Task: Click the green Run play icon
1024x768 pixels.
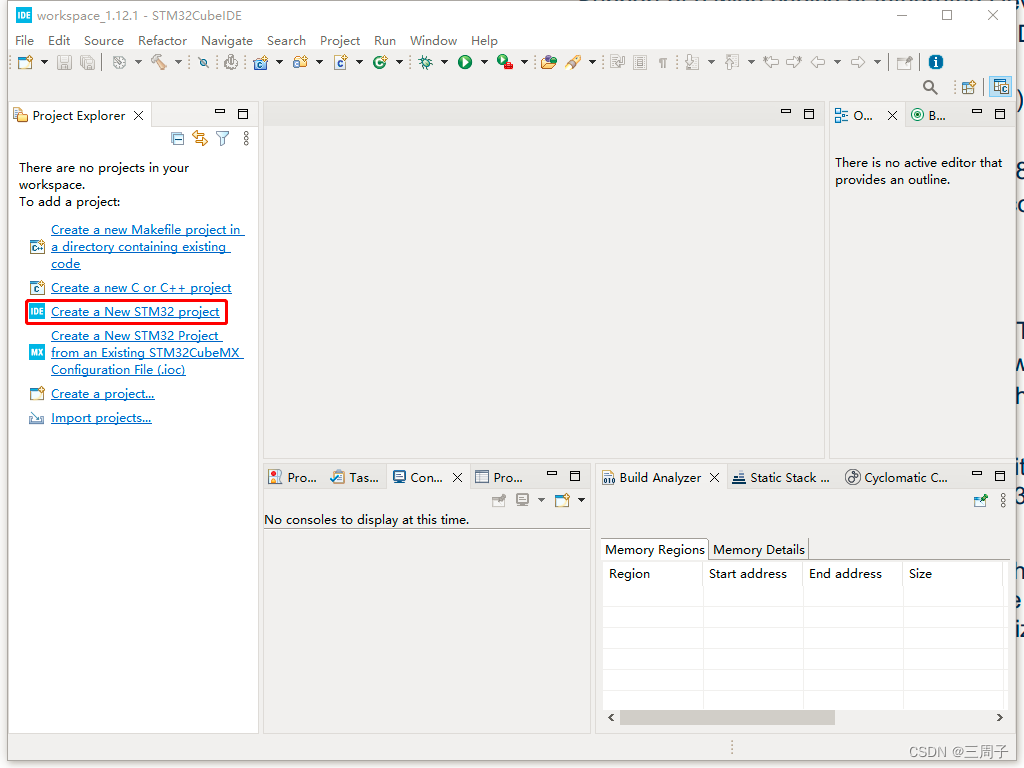Action: click(x=465, y=63)
